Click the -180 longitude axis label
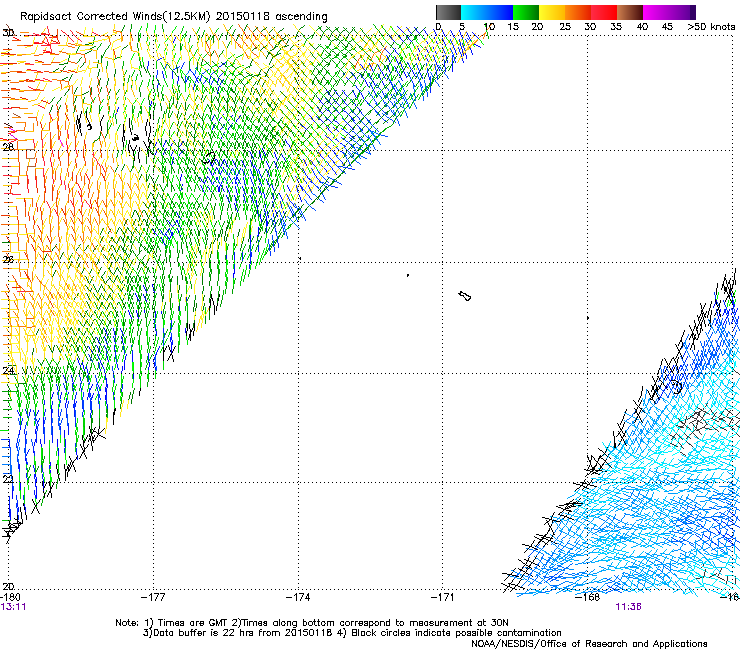 click(8, 597)
